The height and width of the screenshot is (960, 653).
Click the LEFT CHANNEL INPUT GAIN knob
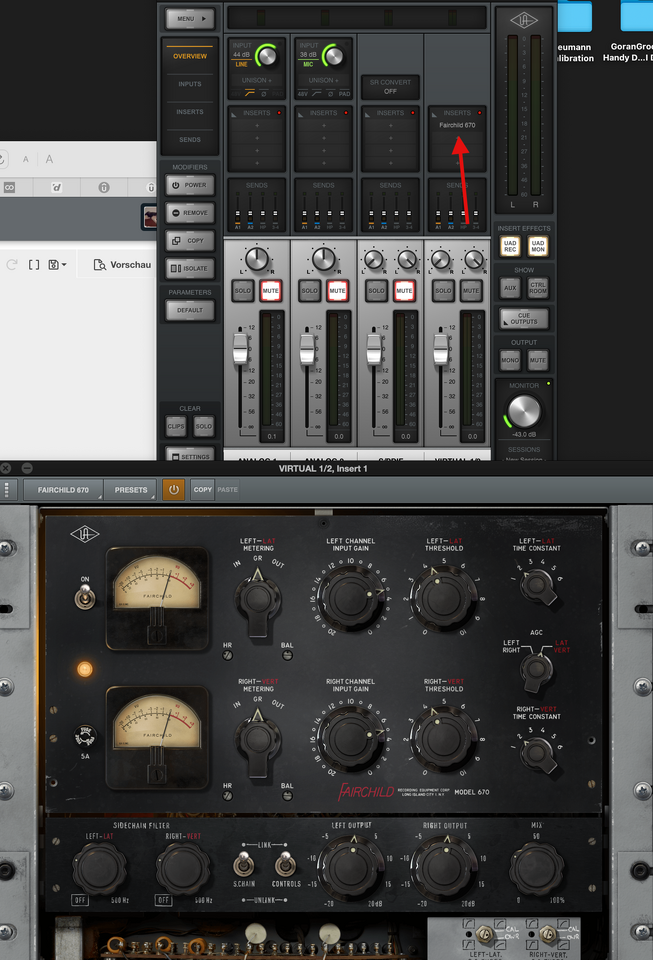tap(351, 600)
